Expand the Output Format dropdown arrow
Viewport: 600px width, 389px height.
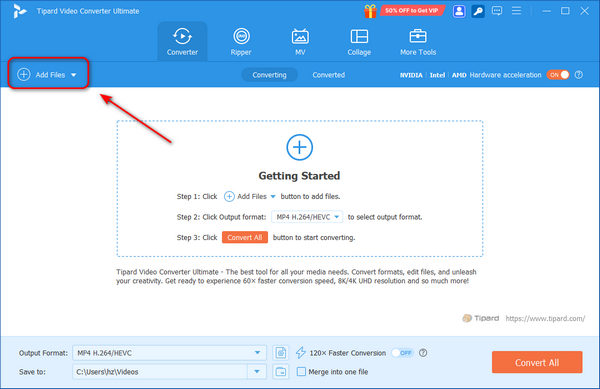(258, 353)
